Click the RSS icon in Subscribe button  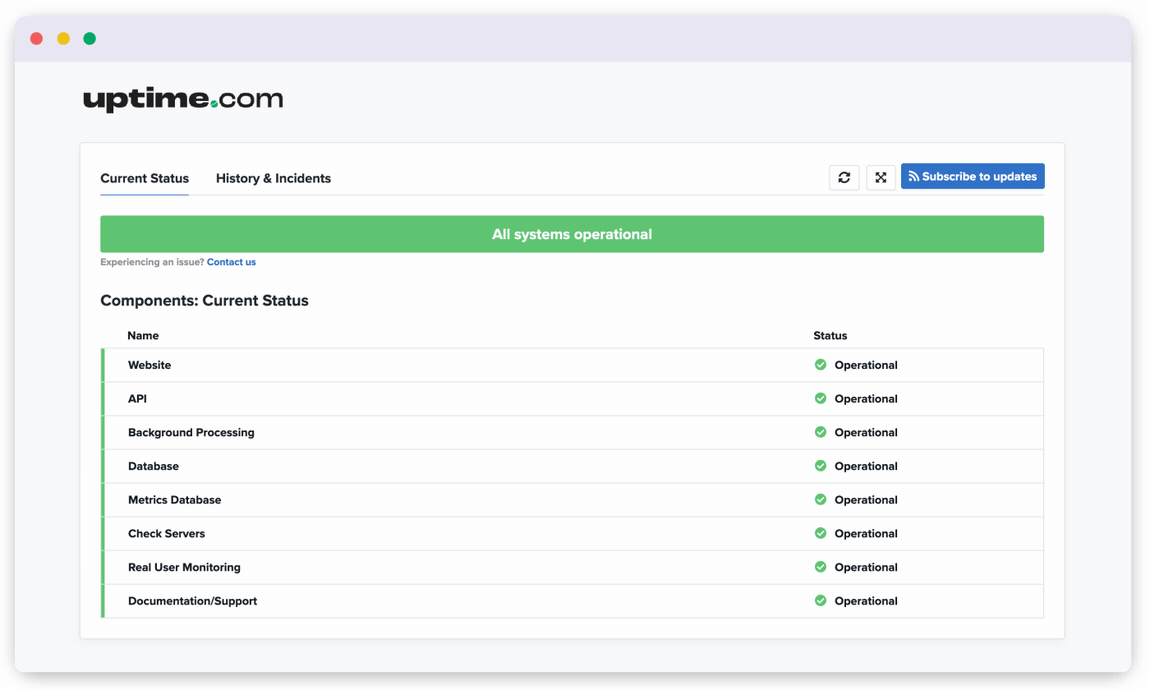913,177
